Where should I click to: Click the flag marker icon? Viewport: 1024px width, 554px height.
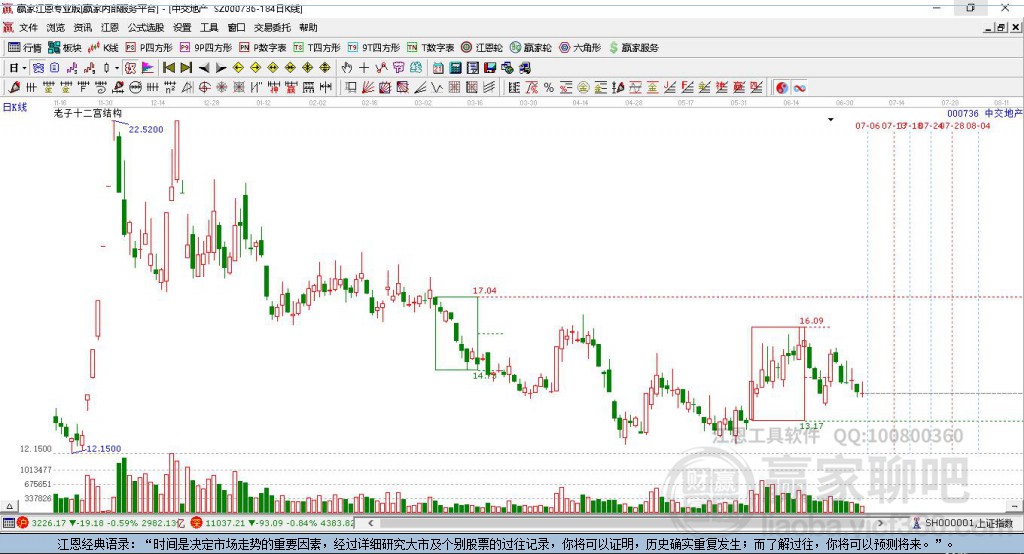click(148, 68)
